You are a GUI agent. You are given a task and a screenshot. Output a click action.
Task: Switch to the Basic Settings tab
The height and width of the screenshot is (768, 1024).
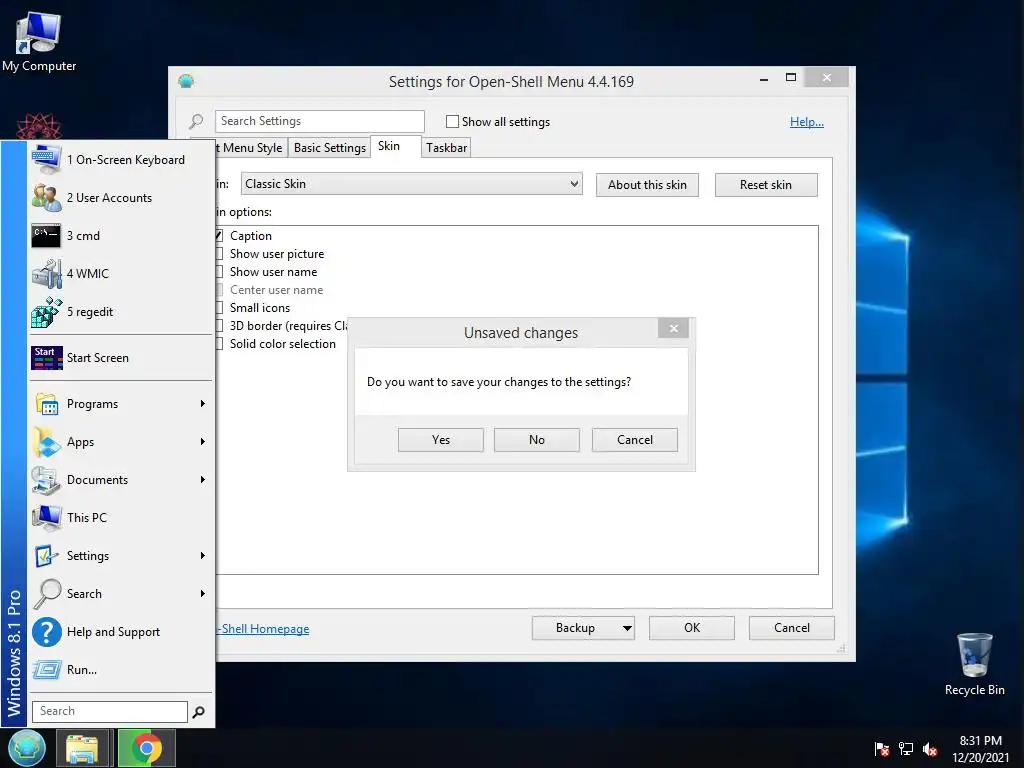pyautogui.click(x=329, y=148)
